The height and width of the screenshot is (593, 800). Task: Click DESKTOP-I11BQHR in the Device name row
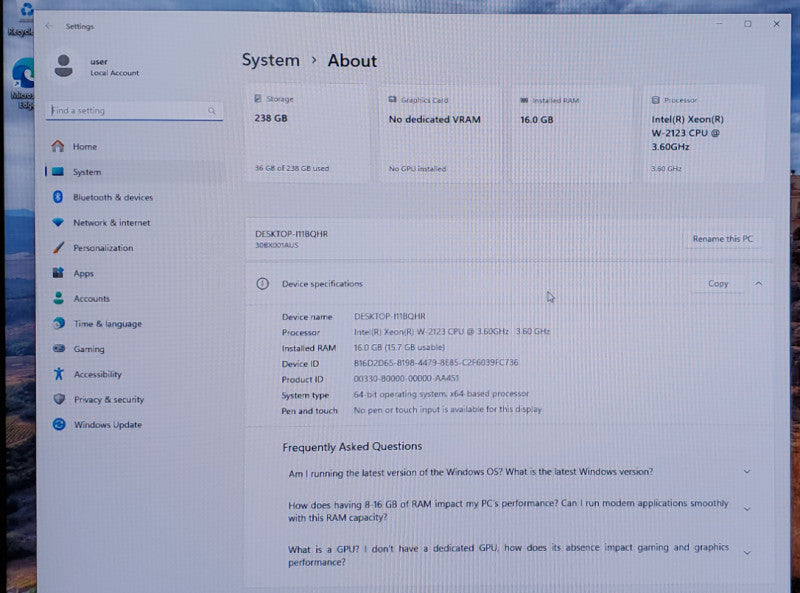[390, 316]
